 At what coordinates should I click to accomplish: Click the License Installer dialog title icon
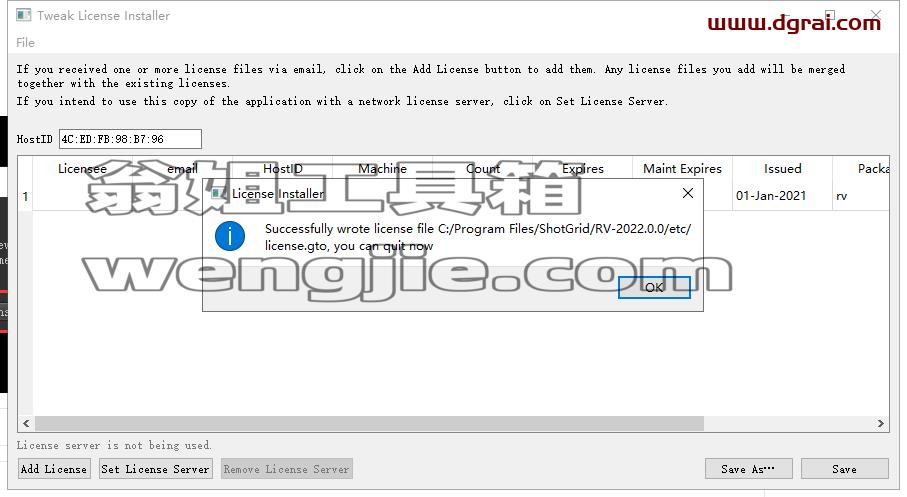219,193
